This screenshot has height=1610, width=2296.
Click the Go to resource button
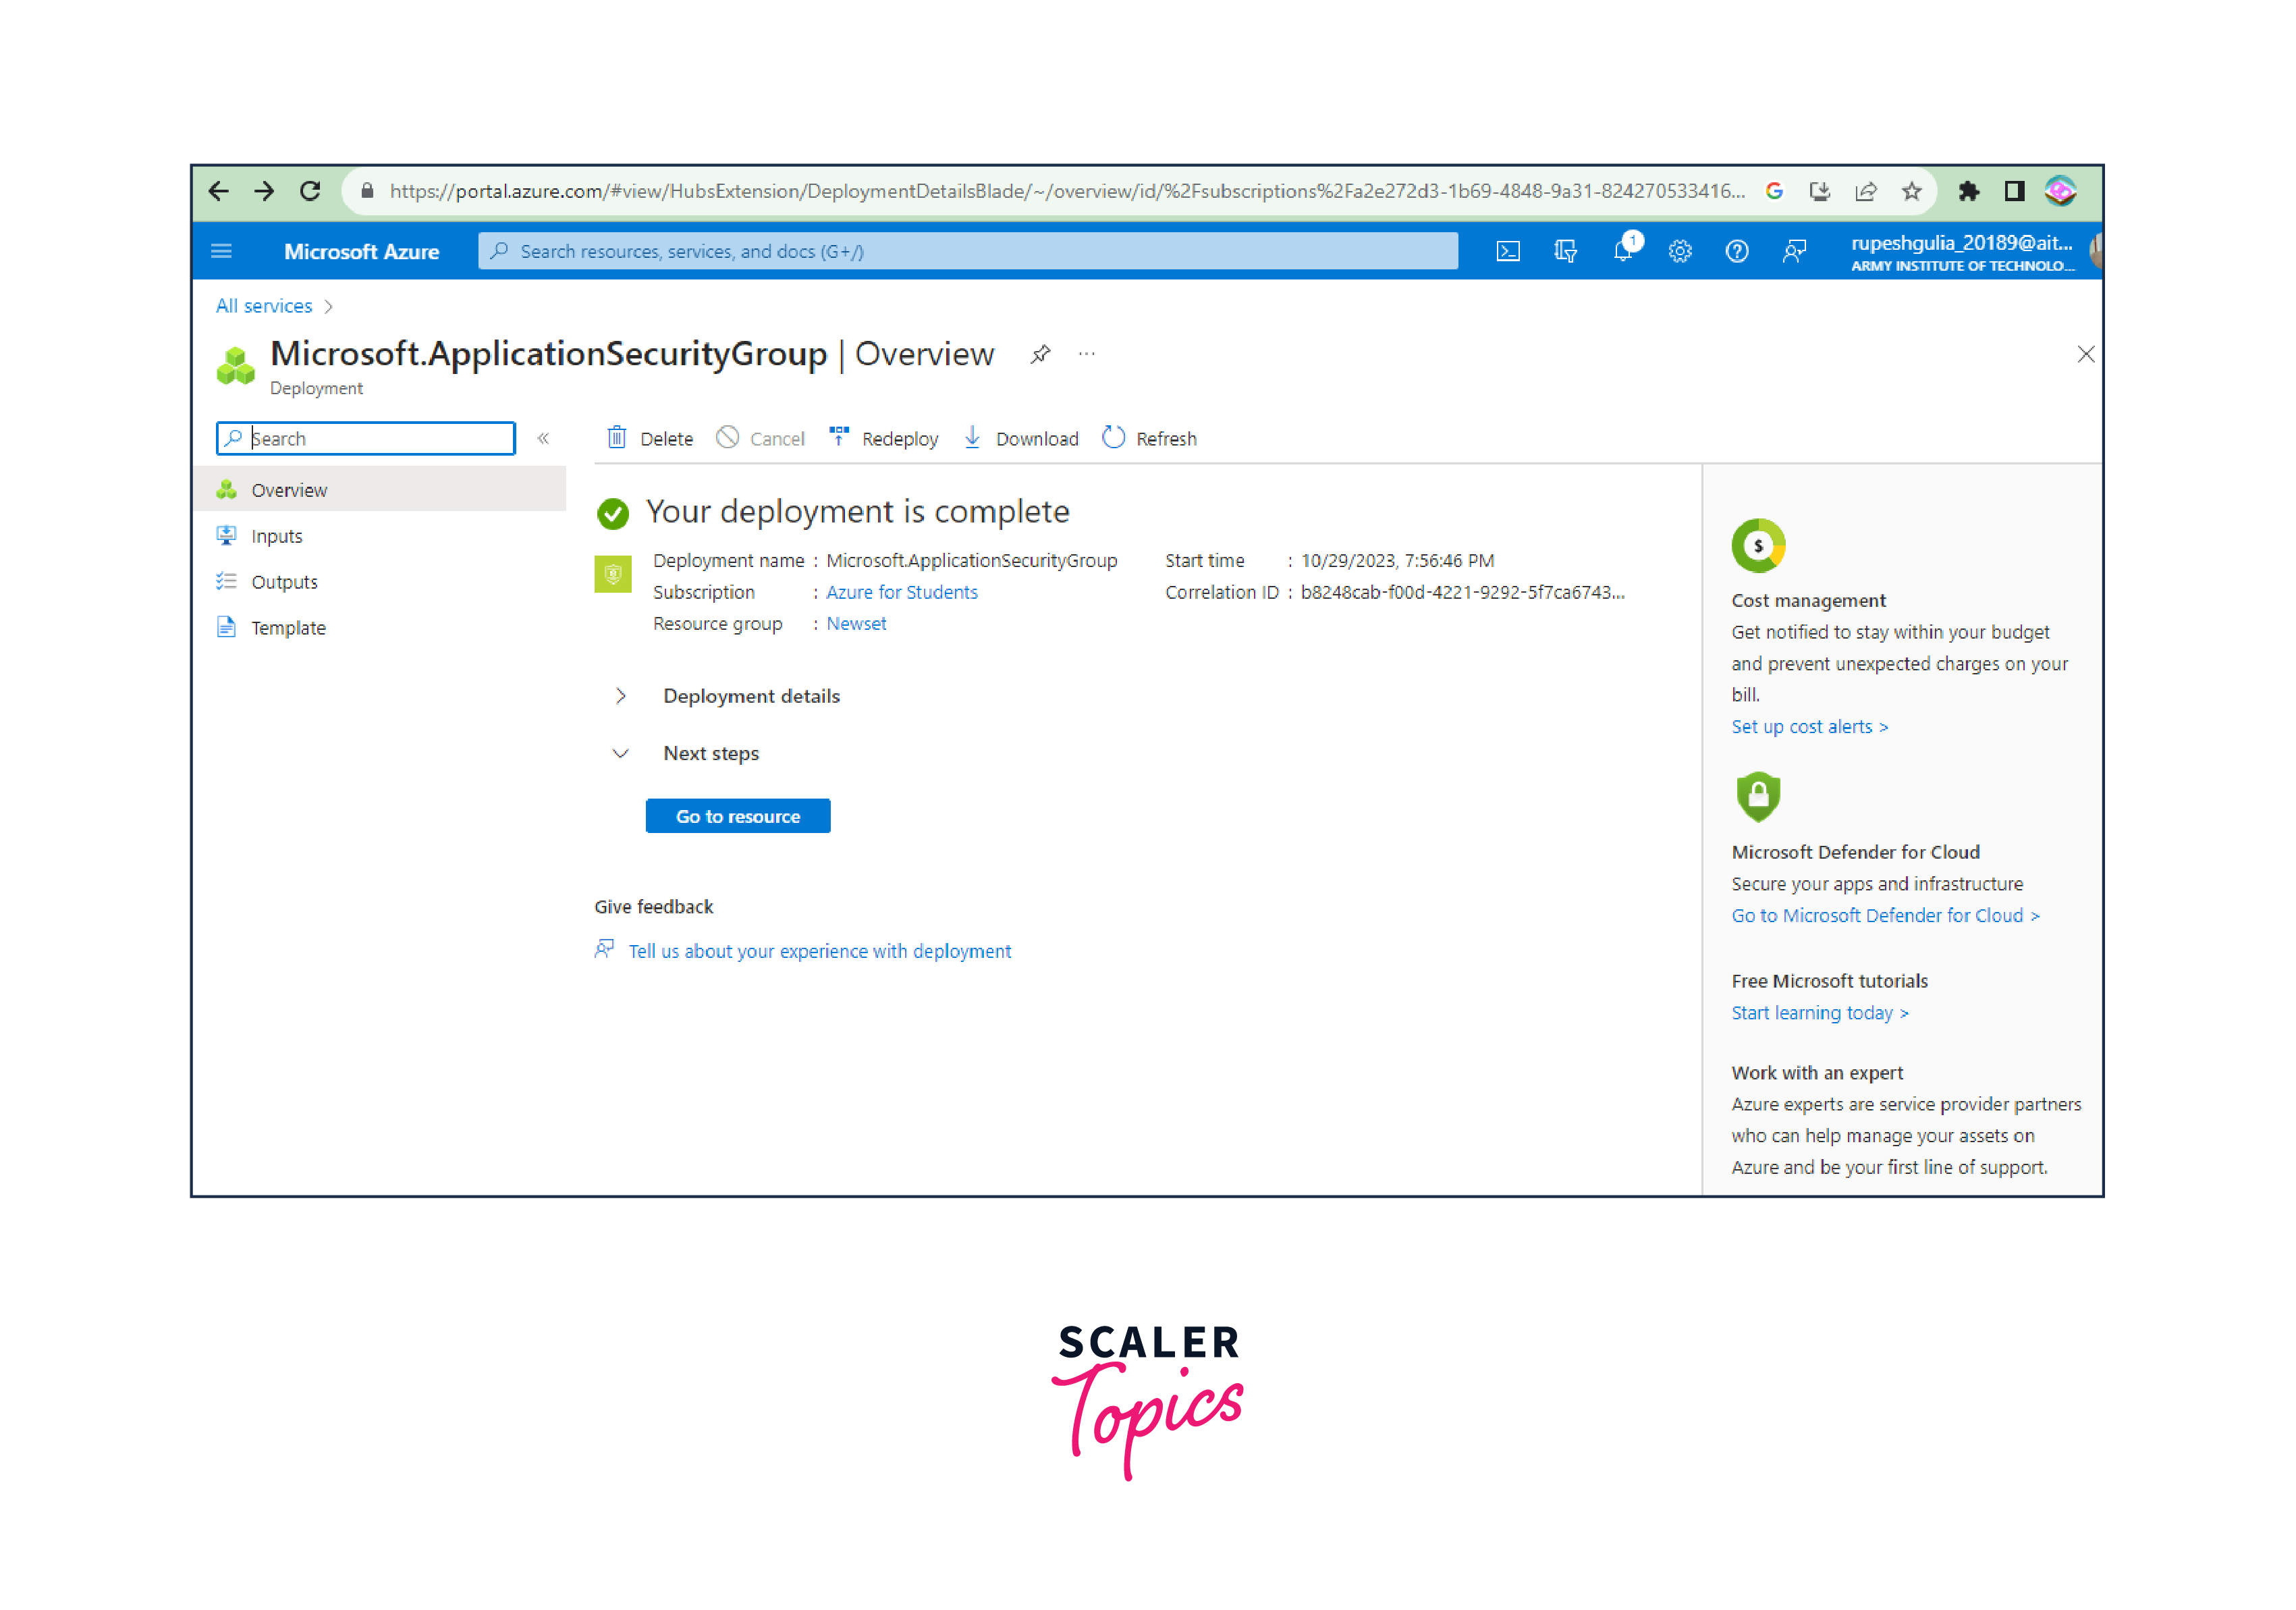click(737, 816)
